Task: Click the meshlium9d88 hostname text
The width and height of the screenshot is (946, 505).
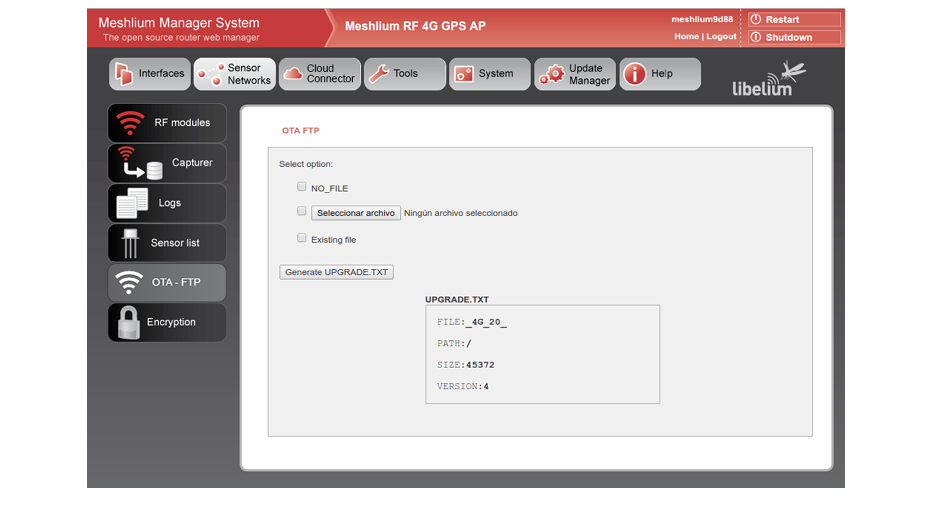Action: tap(702, 19)
